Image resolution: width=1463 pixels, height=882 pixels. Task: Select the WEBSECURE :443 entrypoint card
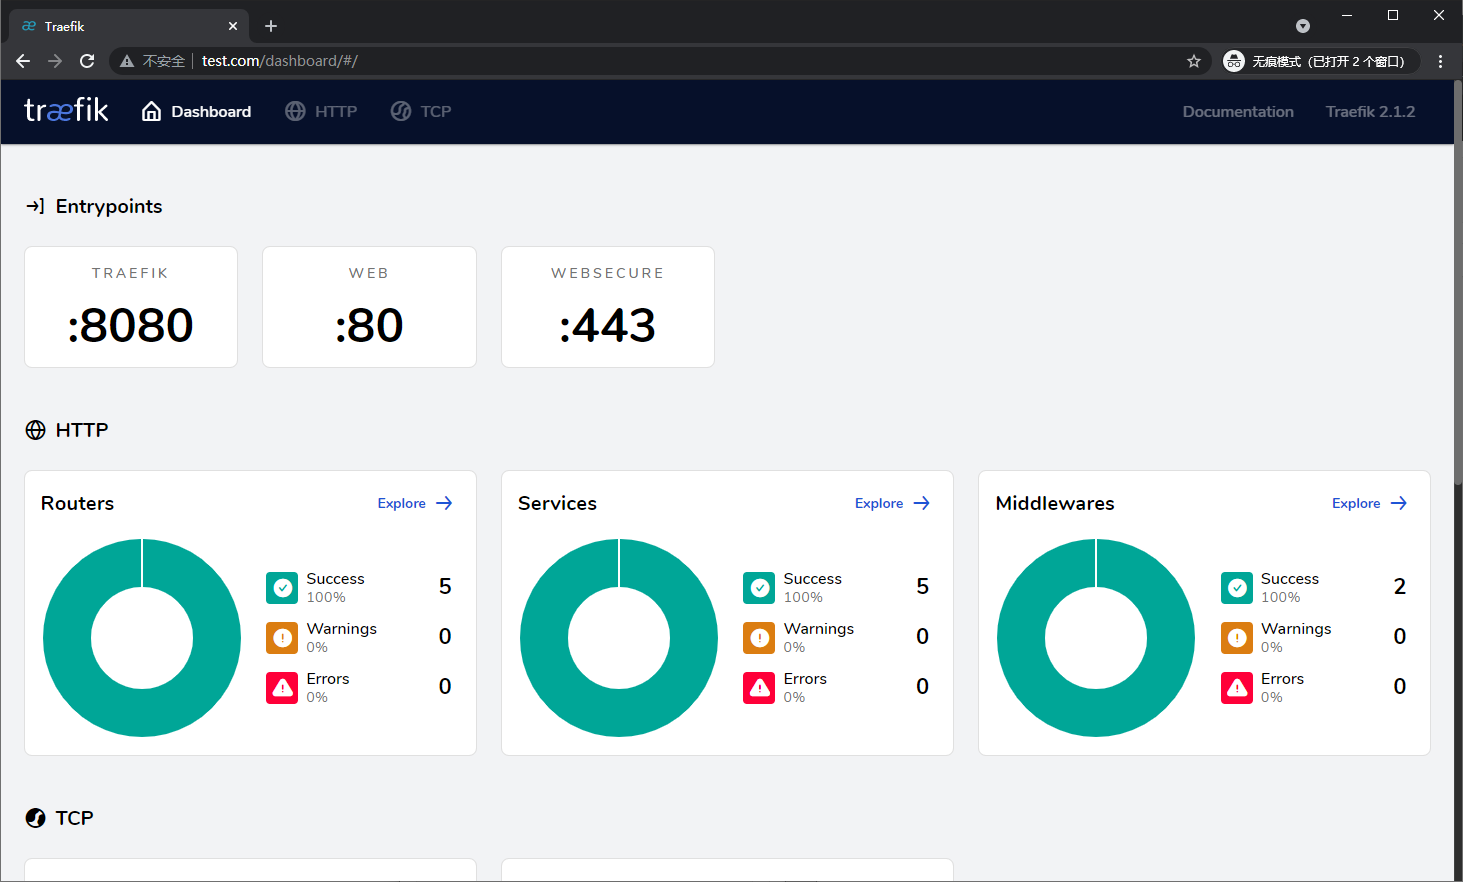(608, 307)
